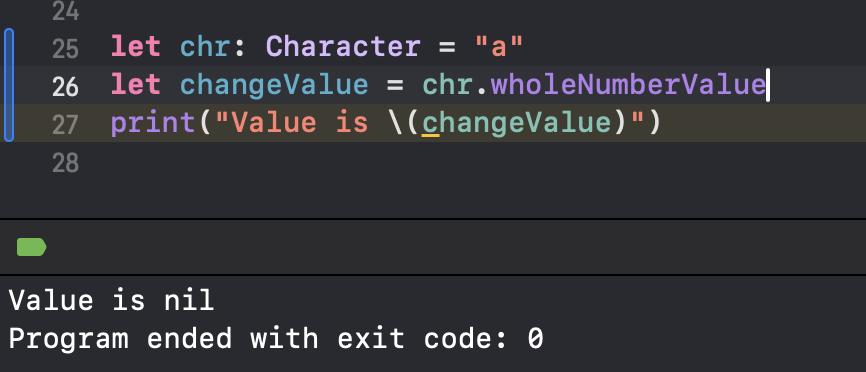The height and width of the screenshot is (372, 866).
Task: Click the "Value is nil" console output
Action: click(111, 301)
